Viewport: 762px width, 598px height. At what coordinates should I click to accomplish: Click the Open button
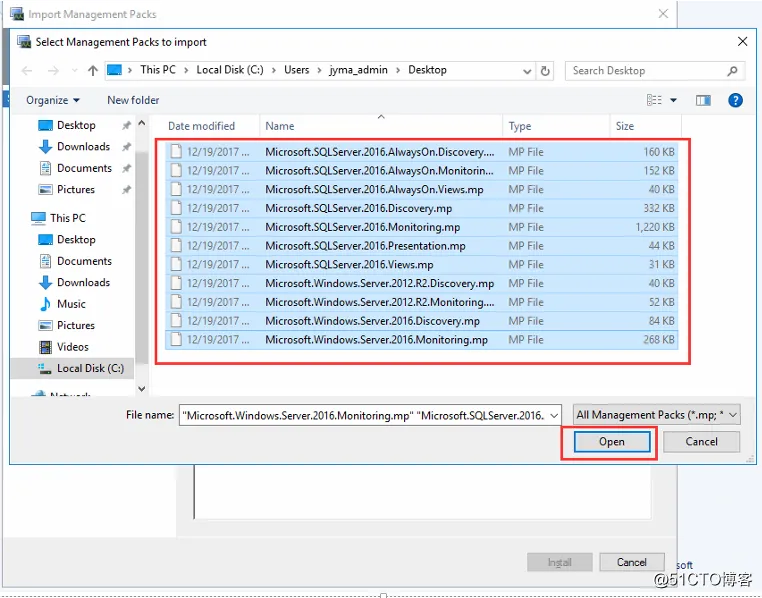tap(611, 442)
